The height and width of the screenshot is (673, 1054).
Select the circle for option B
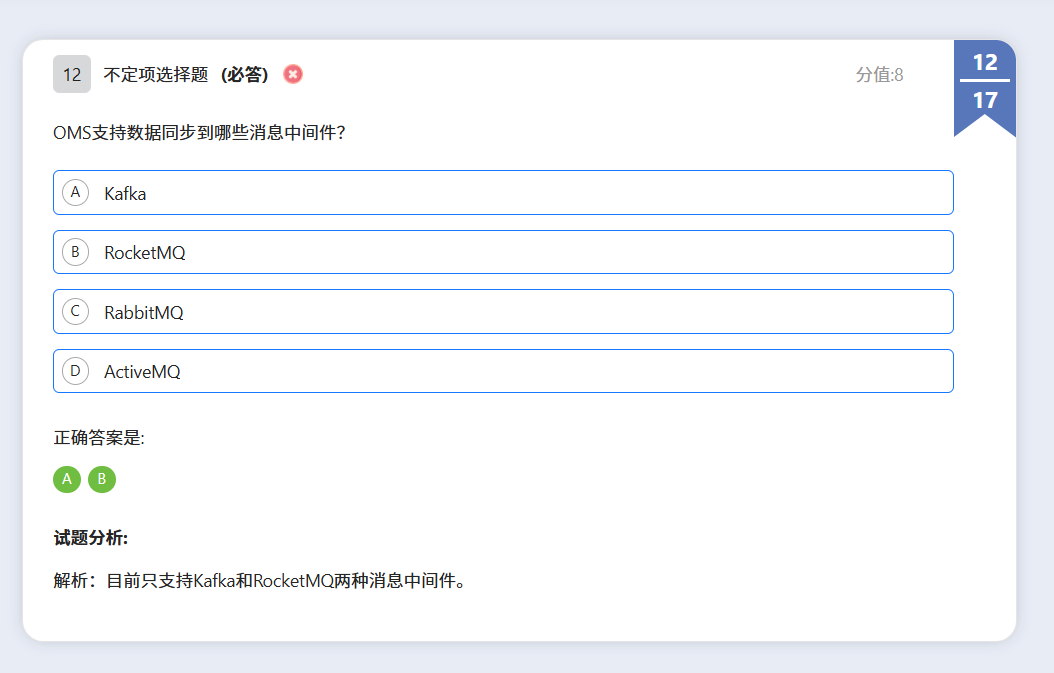tap(75, 252)
